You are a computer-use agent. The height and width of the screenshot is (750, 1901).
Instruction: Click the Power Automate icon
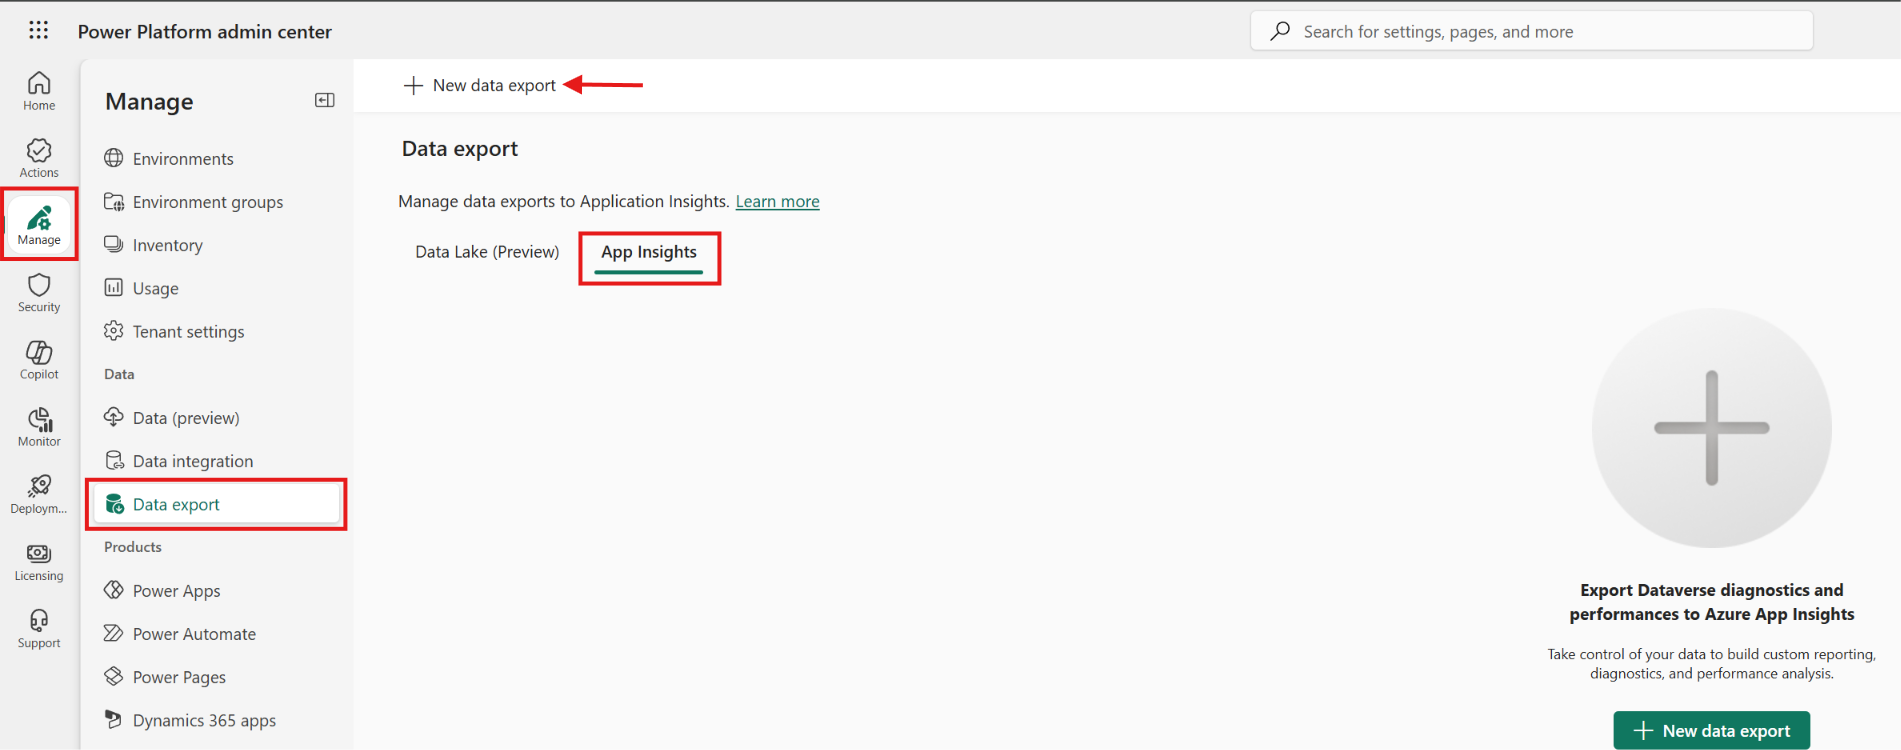click(x=114, y=633)
